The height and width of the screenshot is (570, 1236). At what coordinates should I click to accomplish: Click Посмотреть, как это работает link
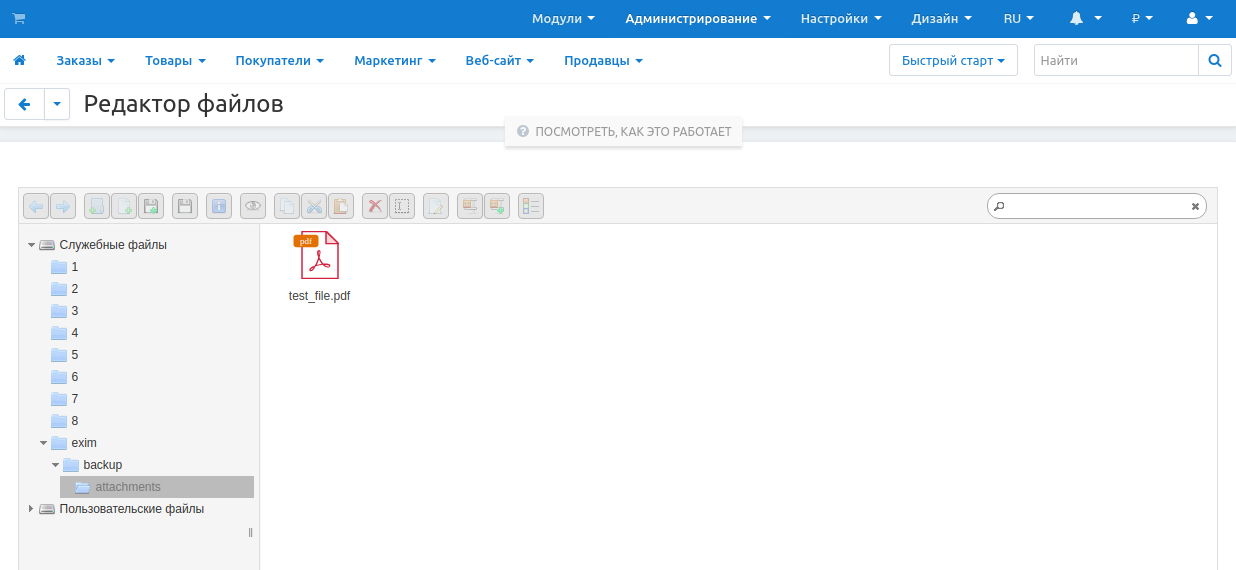[624, 131]
